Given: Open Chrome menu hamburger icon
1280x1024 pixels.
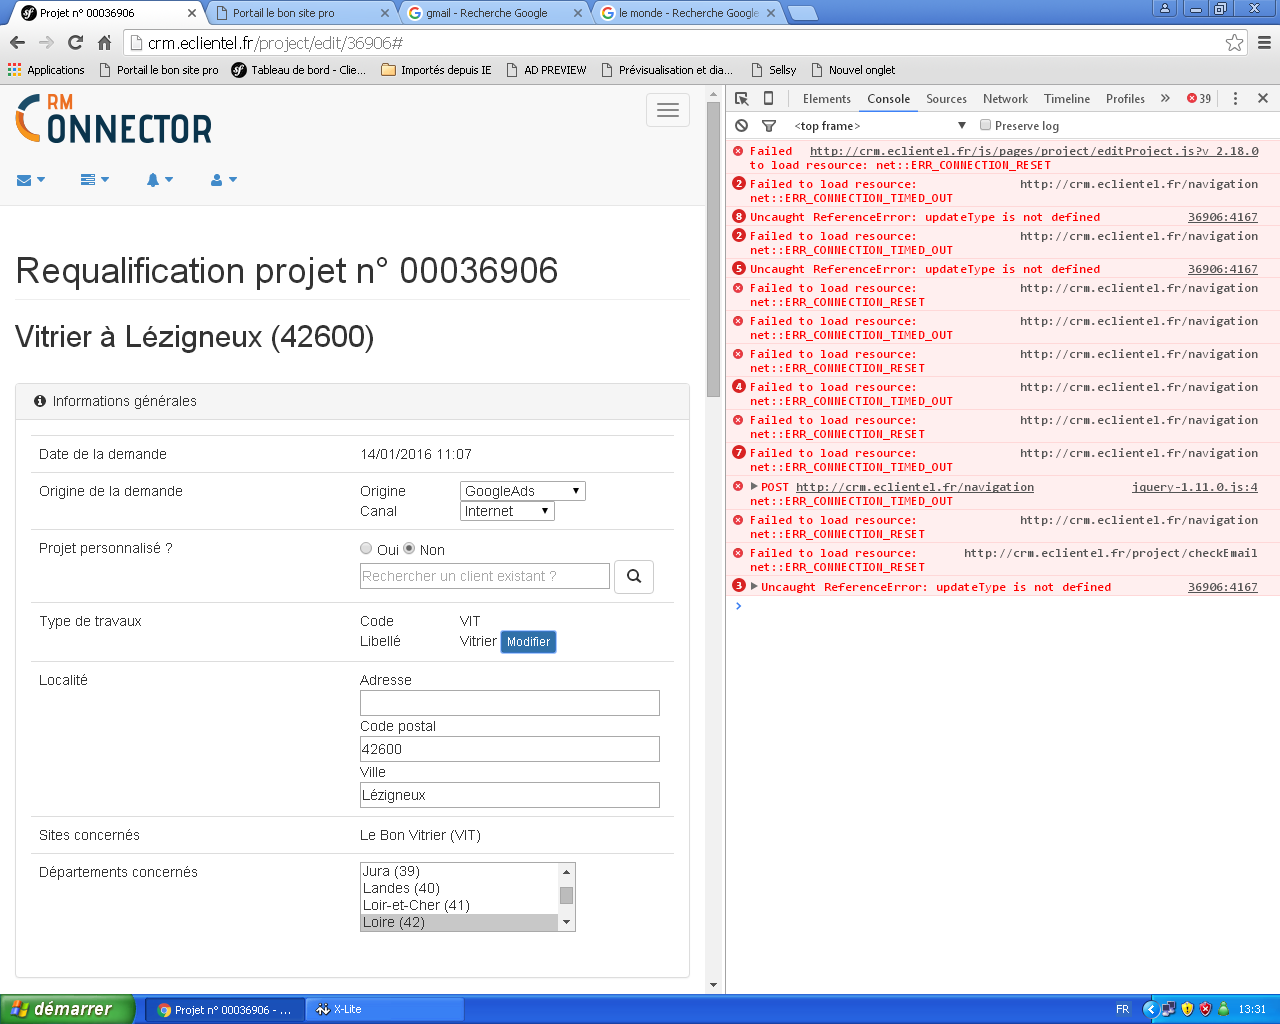Looking at the screenshot, I should (x=1264, y=42).
